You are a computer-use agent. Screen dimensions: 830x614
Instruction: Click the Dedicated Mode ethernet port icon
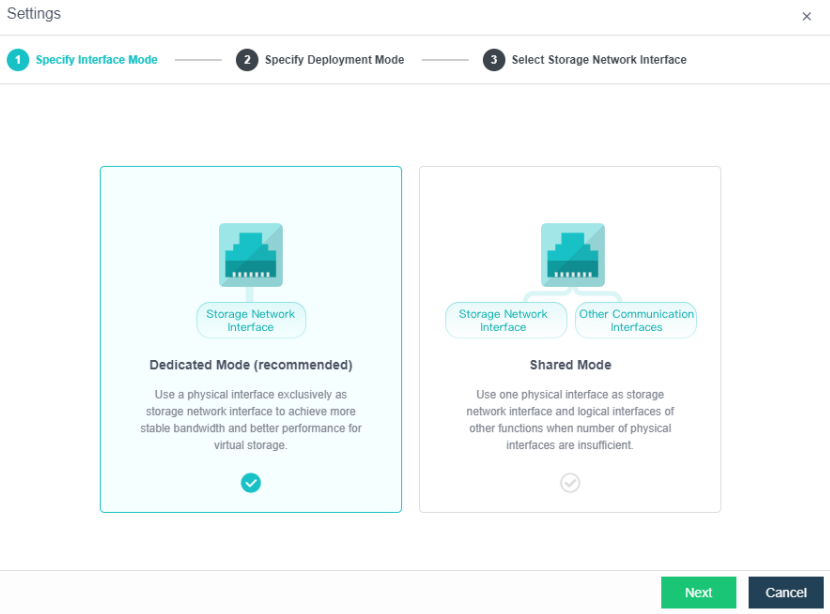251,255
